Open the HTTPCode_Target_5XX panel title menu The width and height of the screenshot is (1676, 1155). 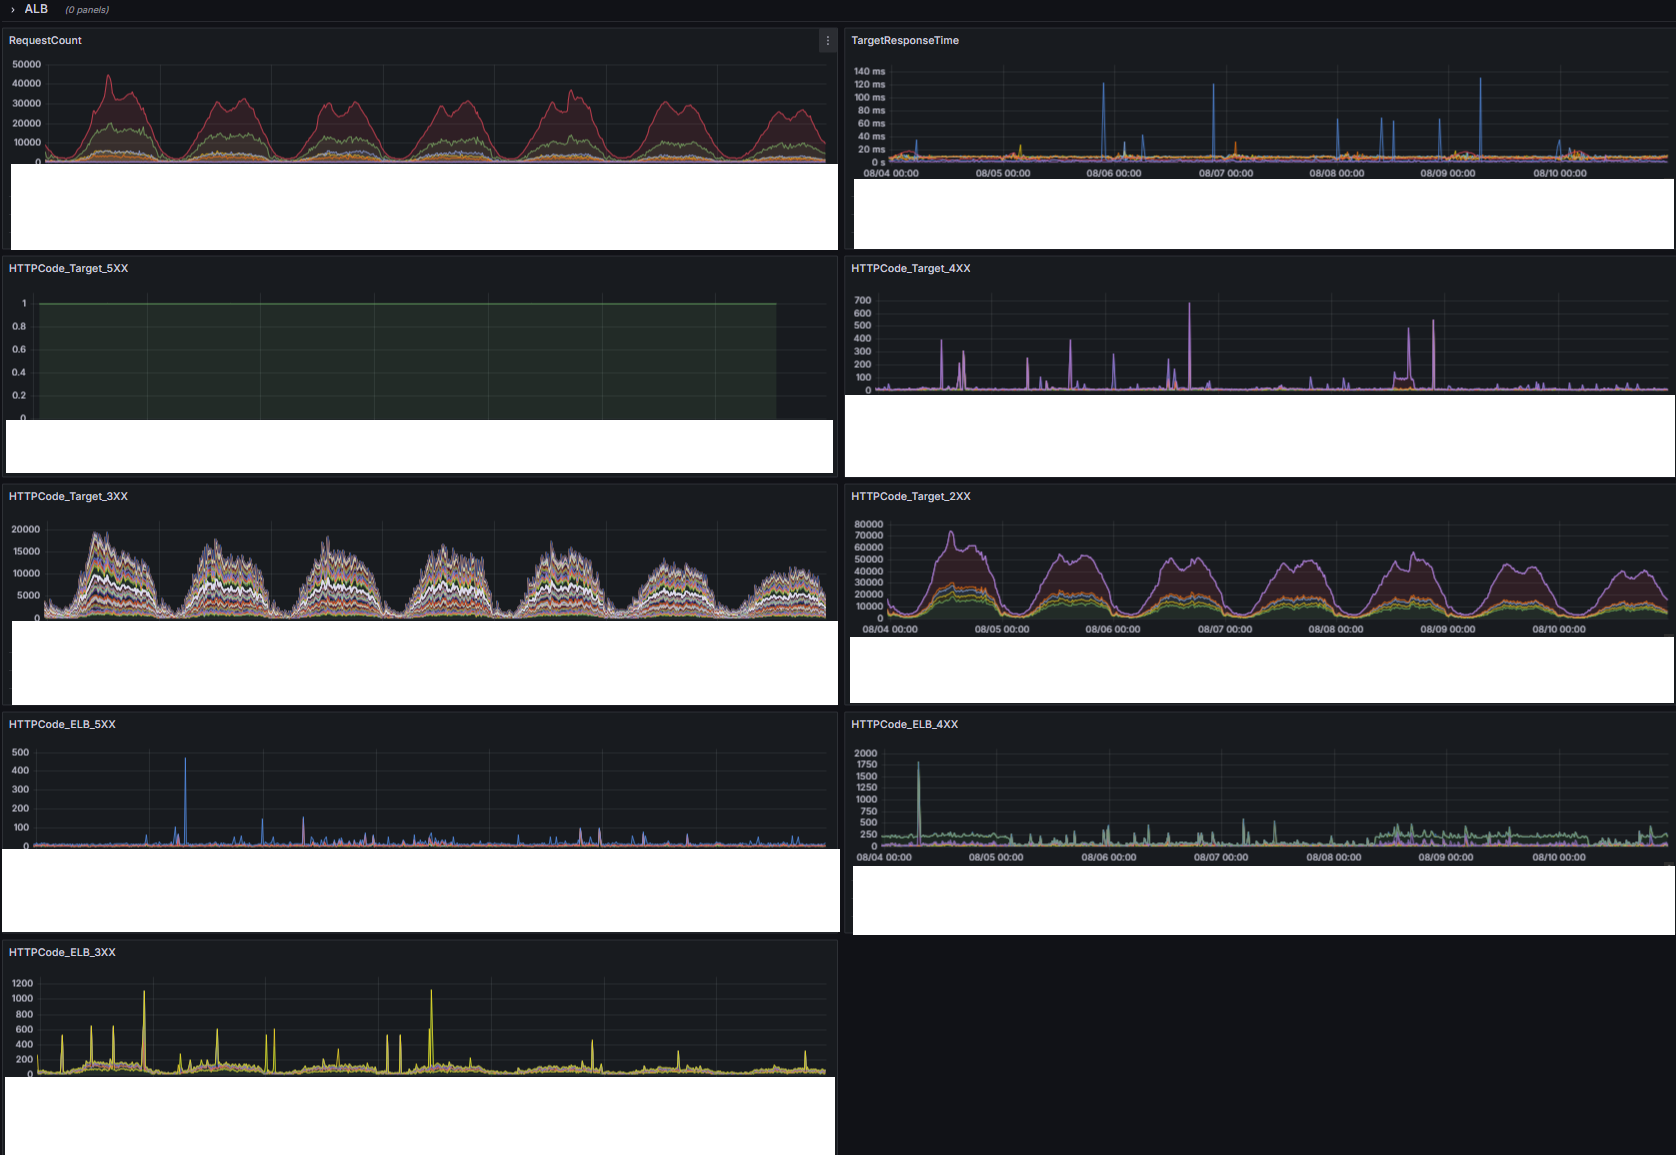click(69, 268)
